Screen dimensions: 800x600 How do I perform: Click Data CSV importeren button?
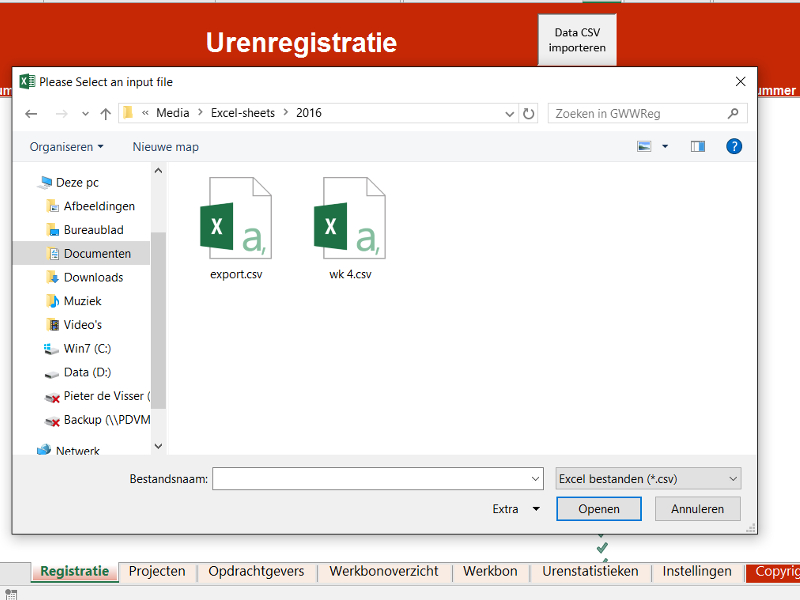[577, 40]
